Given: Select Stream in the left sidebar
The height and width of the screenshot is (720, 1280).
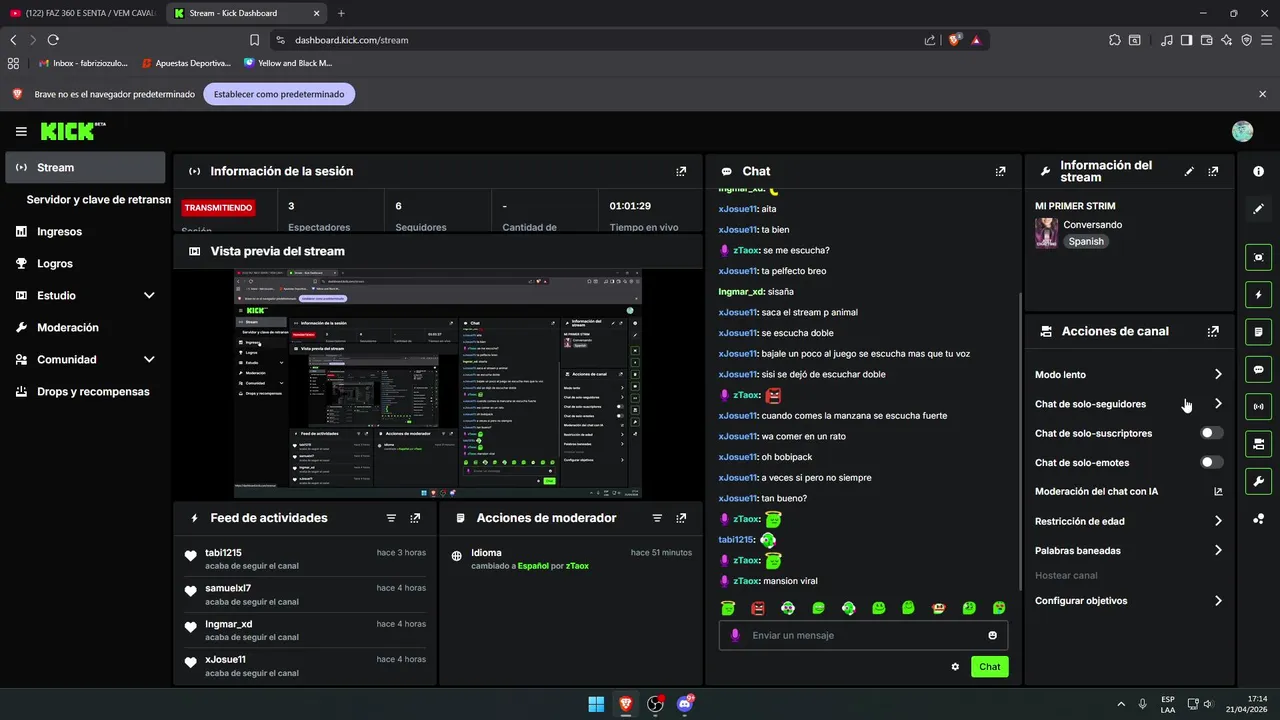Looking at the screenshot, I should (85, 167).
